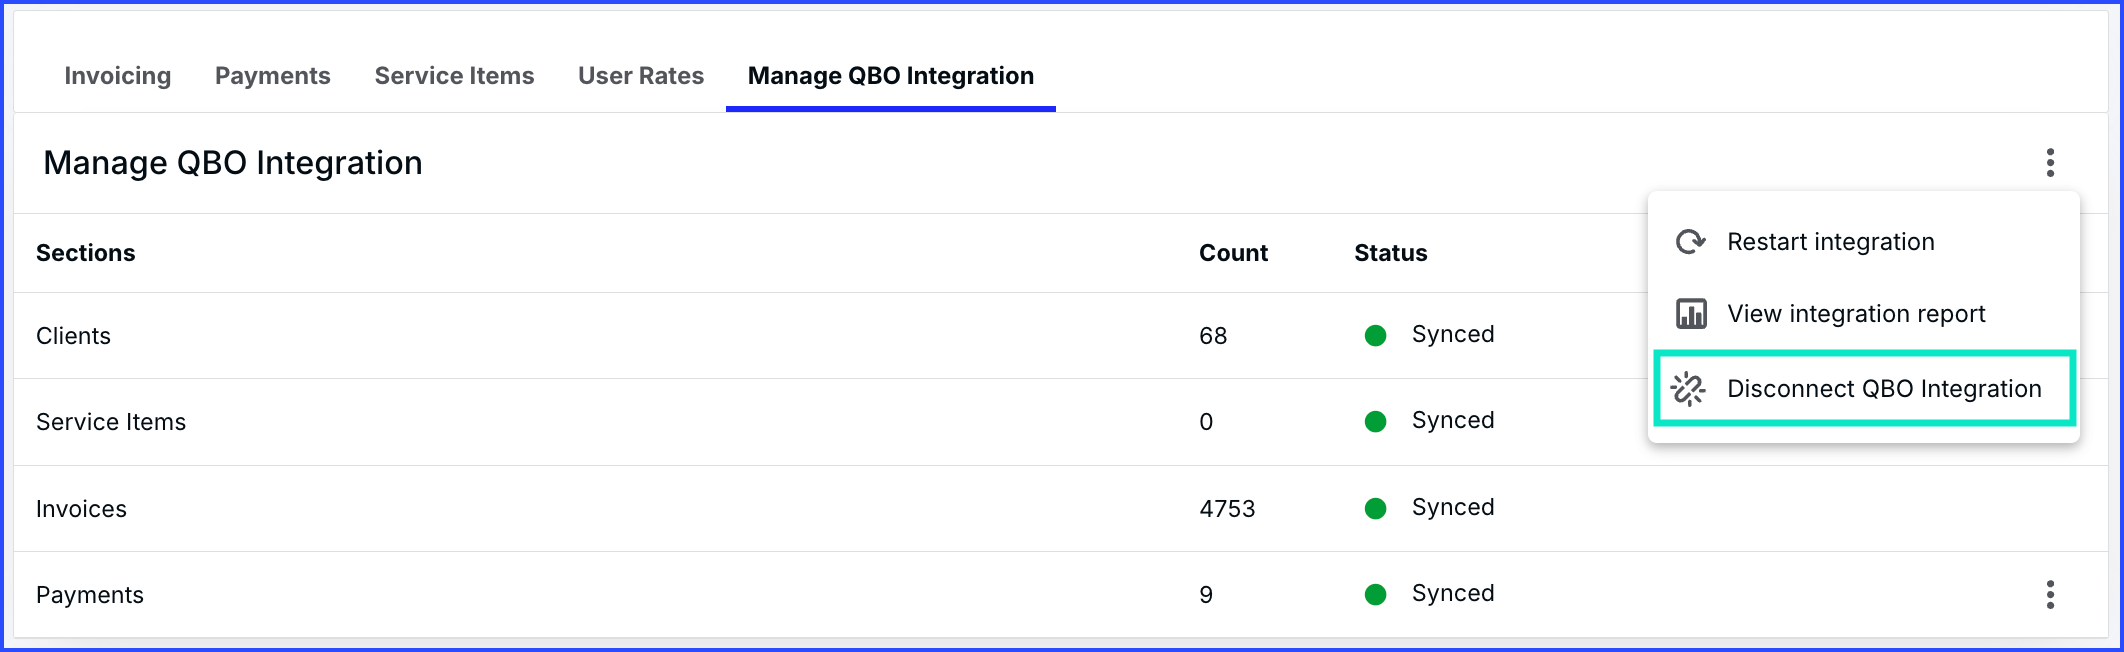Open the Service Items tab
Viewport: 2124px width, 652px height.
[x=454, y=76]
